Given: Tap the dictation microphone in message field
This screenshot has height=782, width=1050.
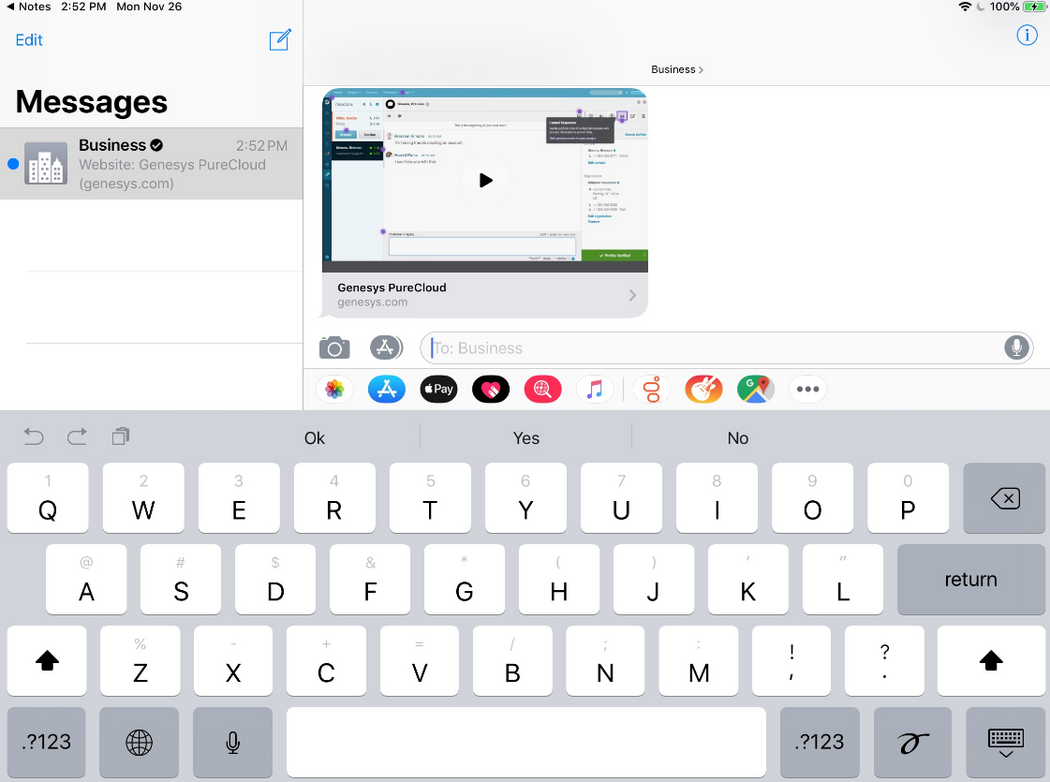Looking at the screenshot, I should pyautogui.click(x=1016, y=347).
